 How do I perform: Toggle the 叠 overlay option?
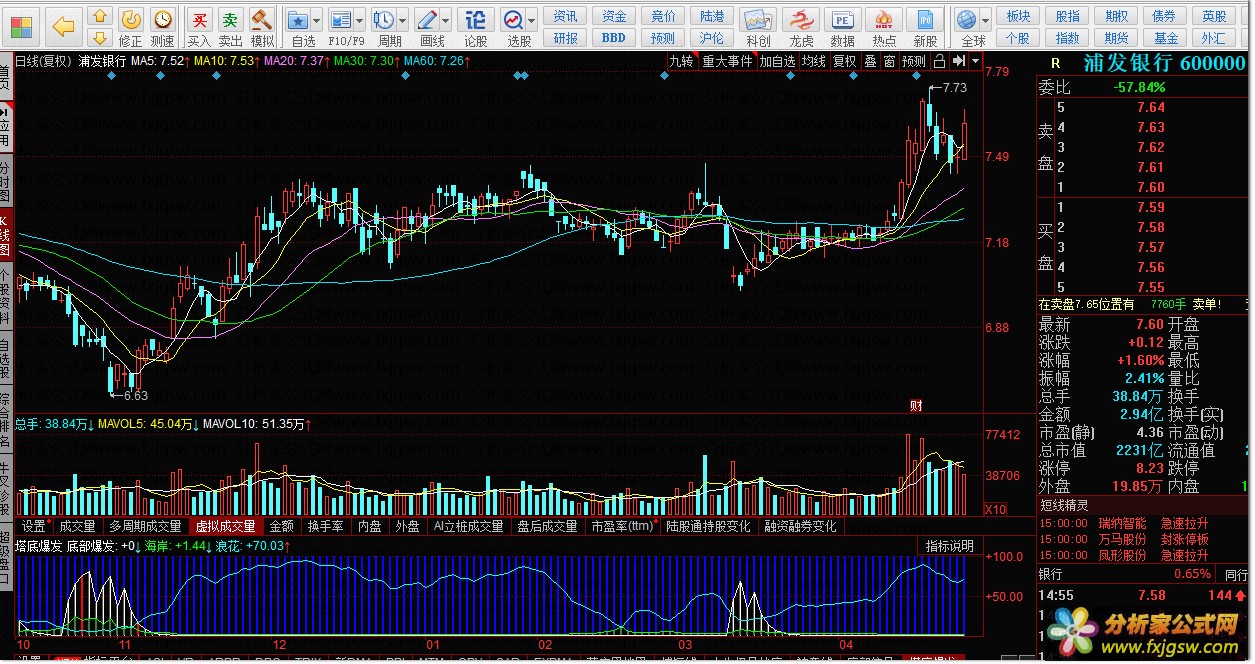click(x=870, y=61)
